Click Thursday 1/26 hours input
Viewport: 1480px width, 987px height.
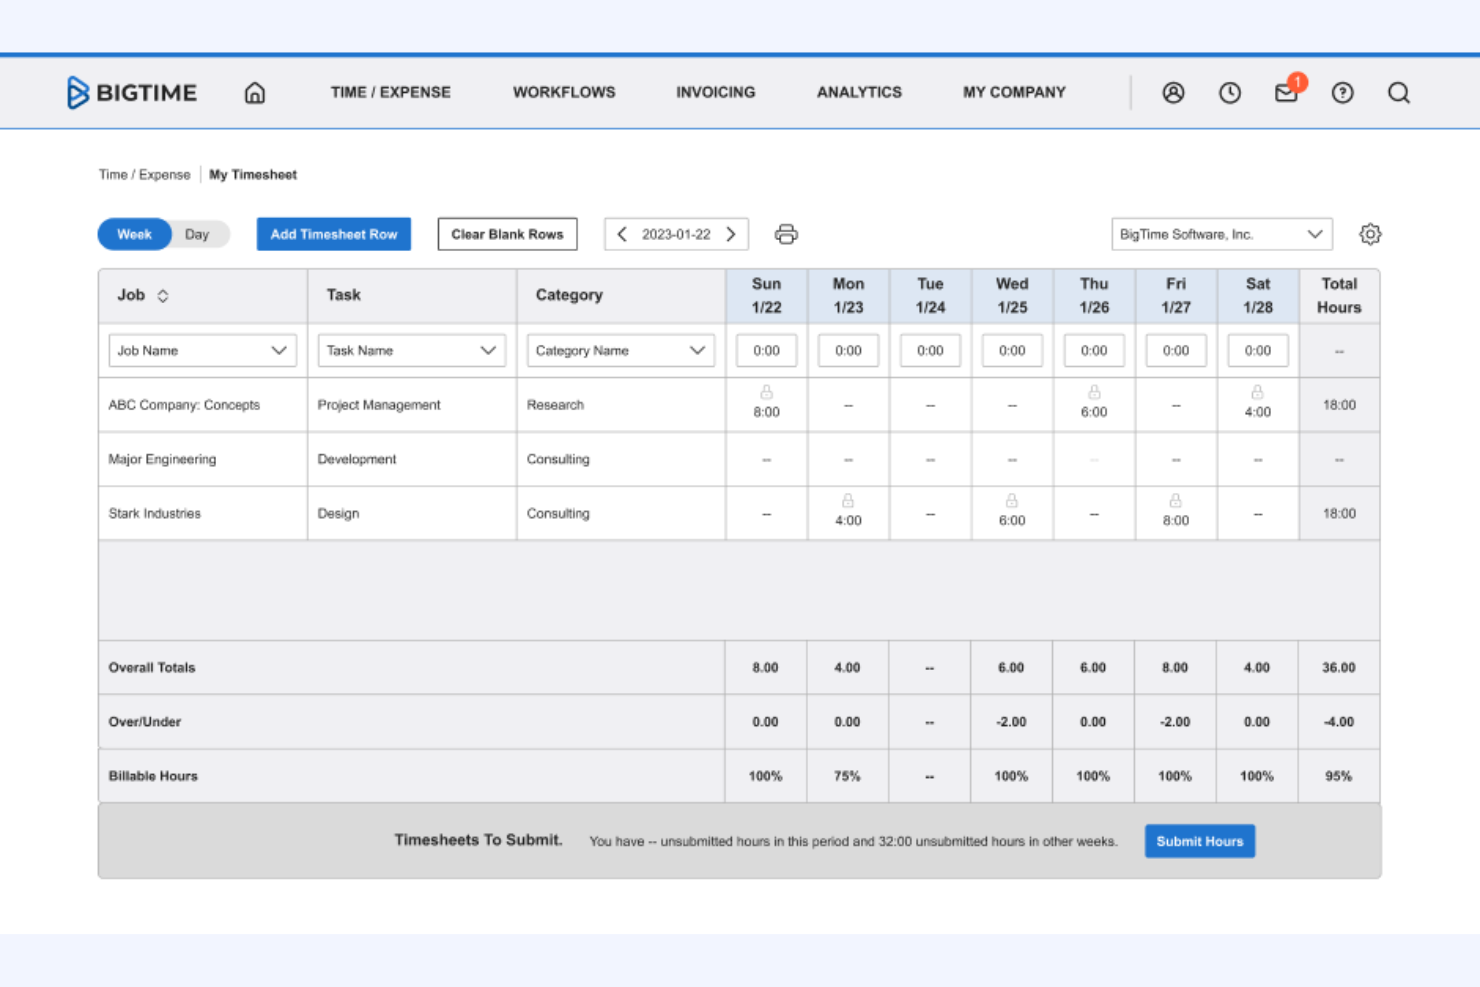click(1094, 350)
